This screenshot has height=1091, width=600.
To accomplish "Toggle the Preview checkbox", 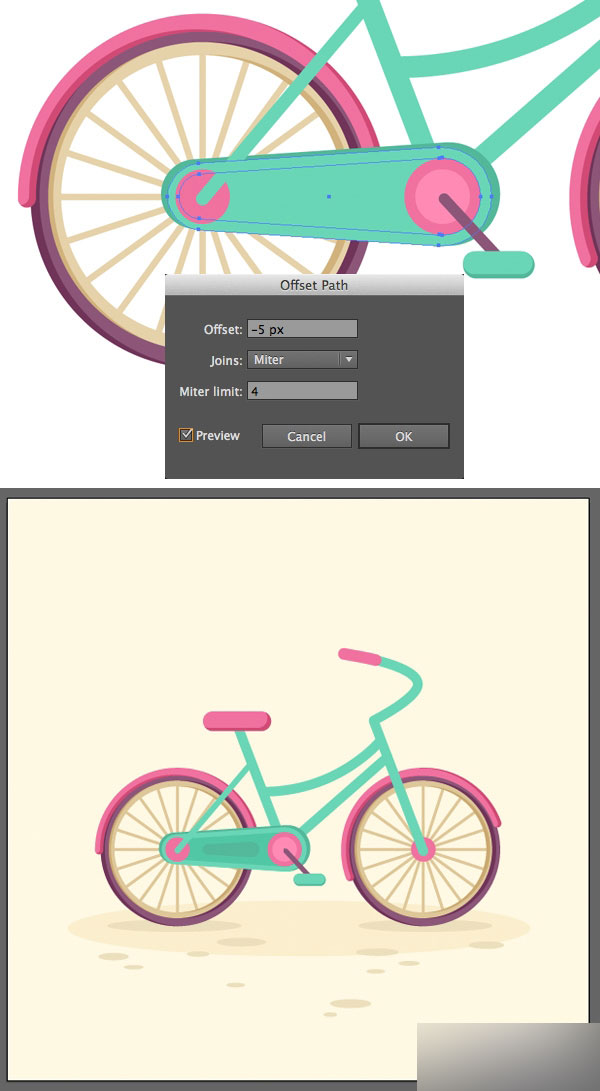I will point(186,436).
